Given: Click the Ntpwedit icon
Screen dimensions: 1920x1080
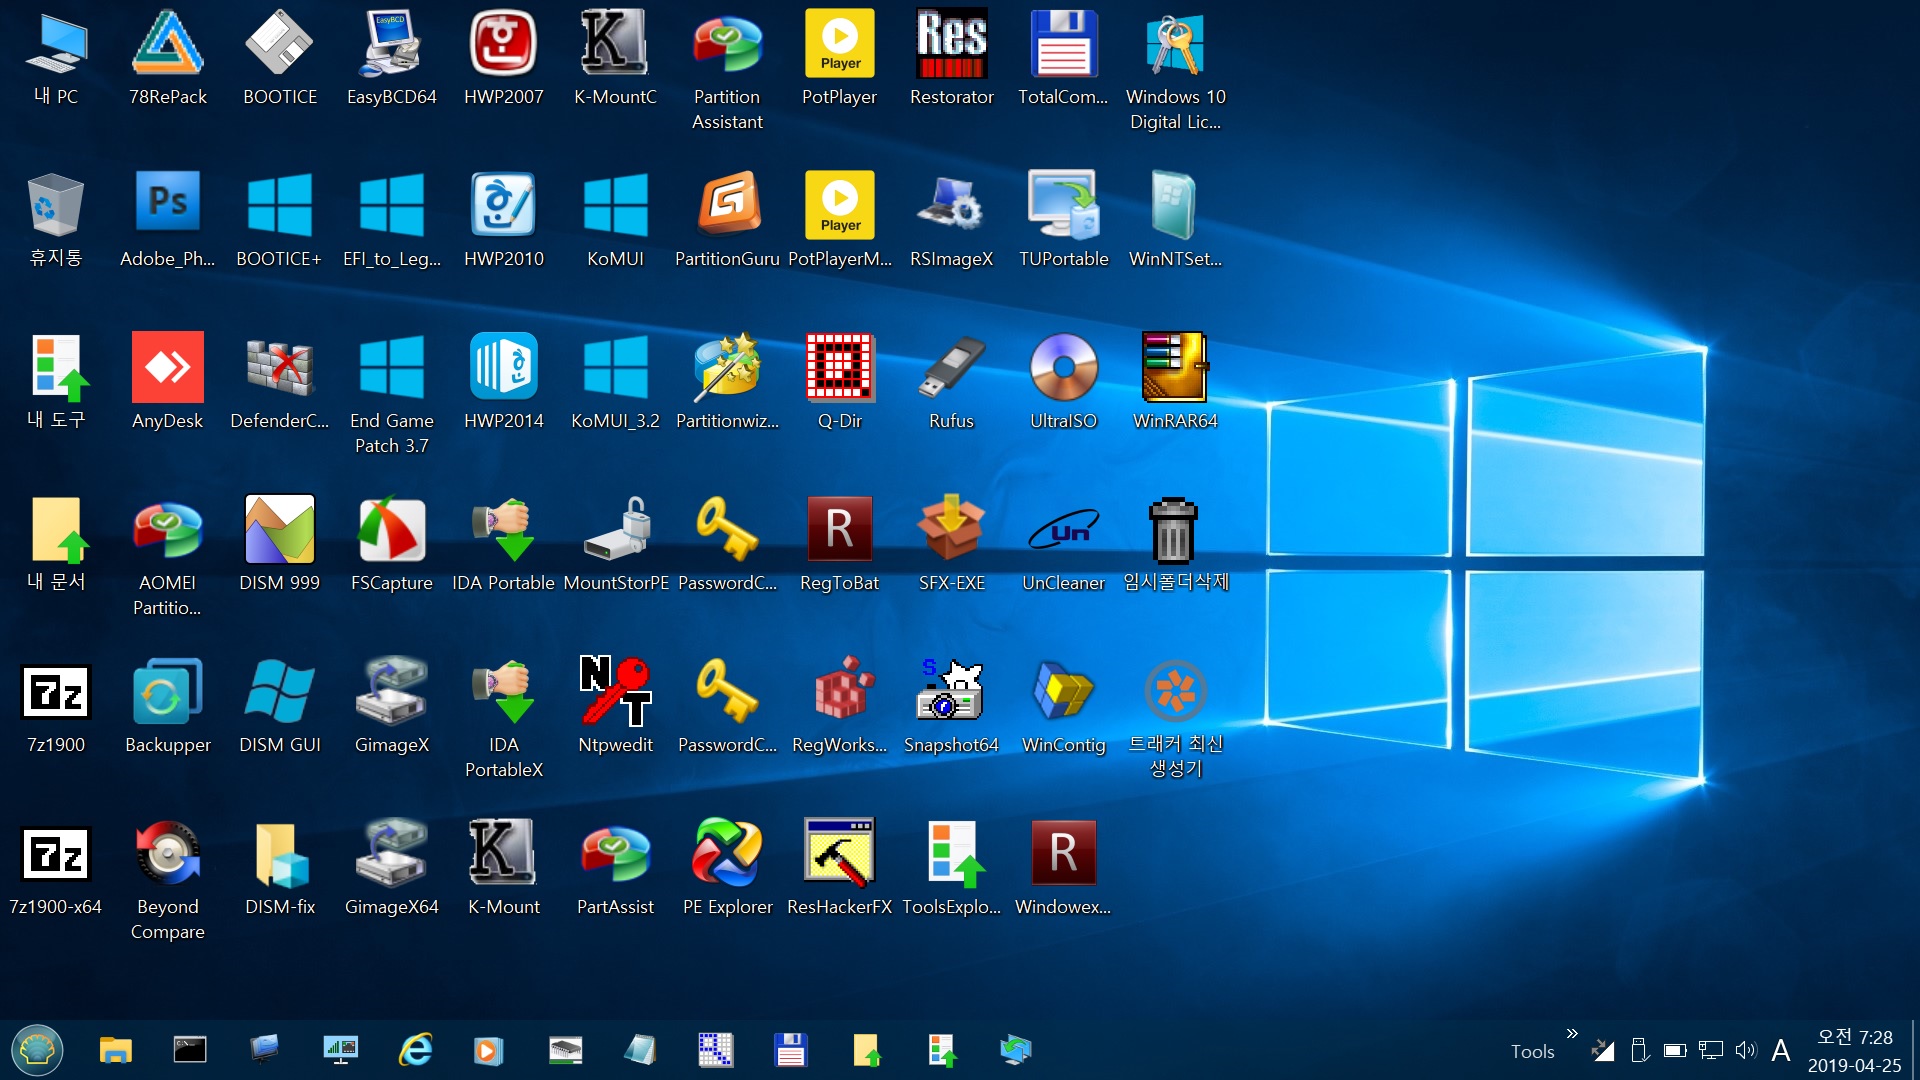Looking at the screenshot, I should click(x=615, y=692).
